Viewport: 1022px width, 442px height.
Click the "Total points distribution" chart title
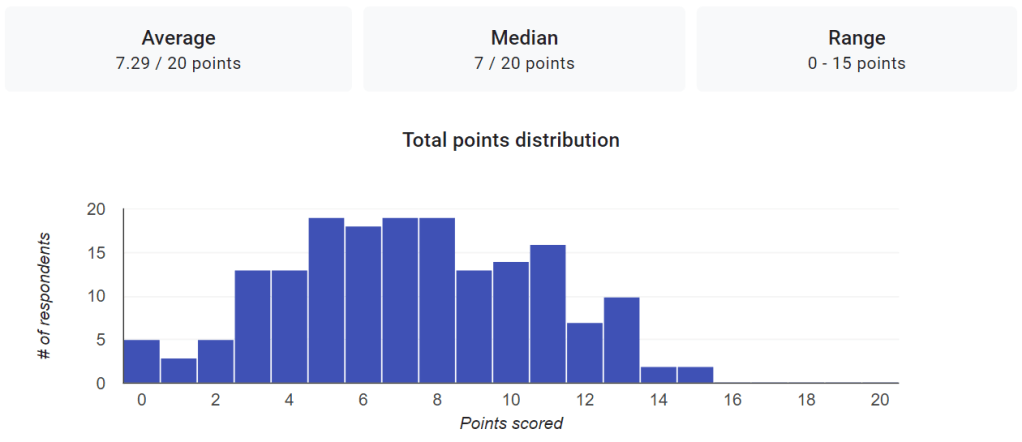pyautogui.click(x=511, y=140)
